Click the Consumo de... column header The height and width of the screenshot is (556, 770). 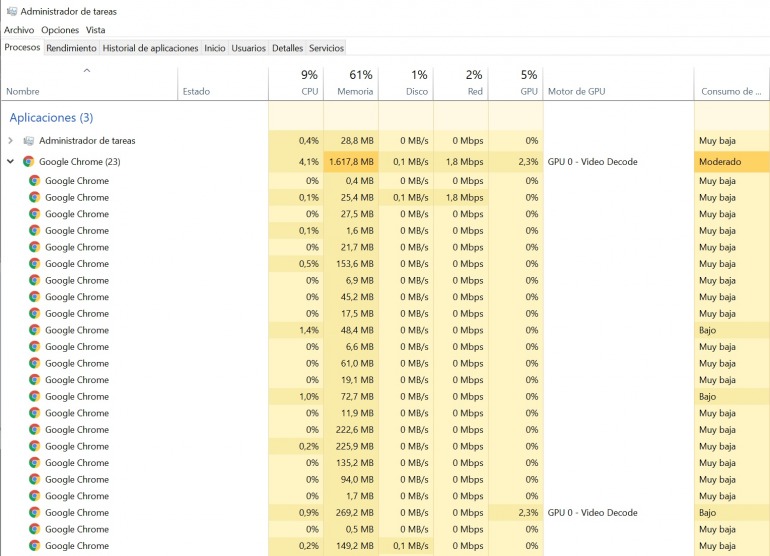tap(732, 83)
